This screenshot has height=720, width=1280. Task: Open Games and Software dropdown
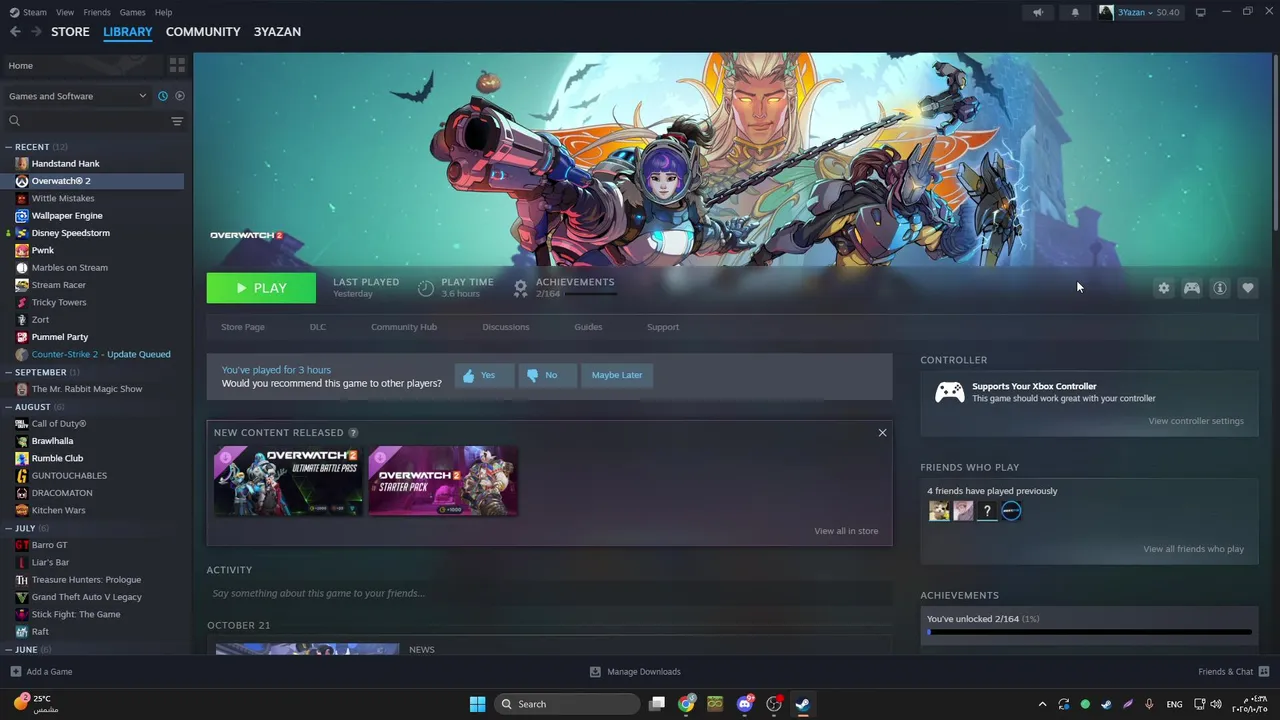pyautogui.click(x=77, y=96)
